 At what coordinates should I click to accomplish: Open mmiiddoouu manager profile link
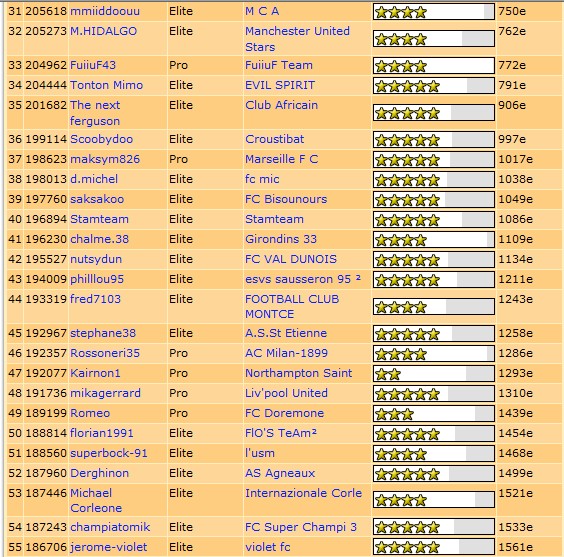pyautogui.click(x=105, y=11)
